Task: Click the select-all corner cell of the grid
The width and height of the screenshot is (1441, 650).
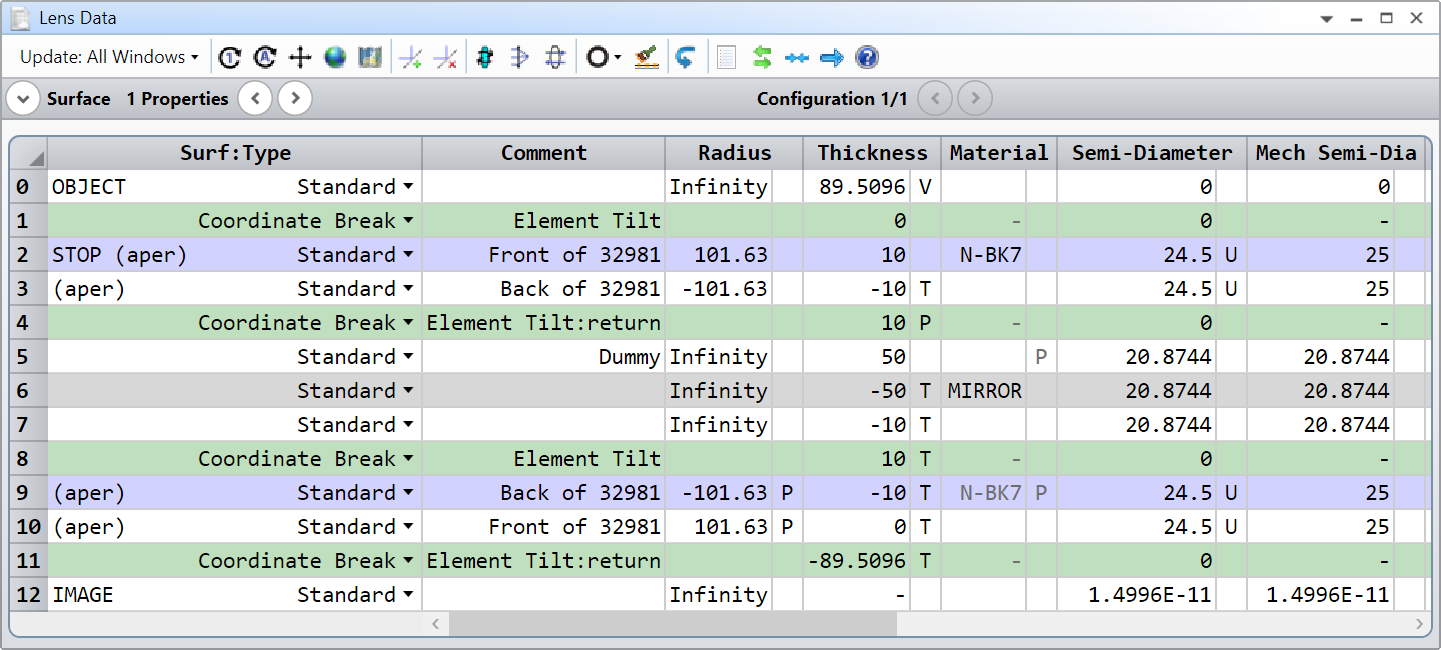Action: click(x=29, y=153)
